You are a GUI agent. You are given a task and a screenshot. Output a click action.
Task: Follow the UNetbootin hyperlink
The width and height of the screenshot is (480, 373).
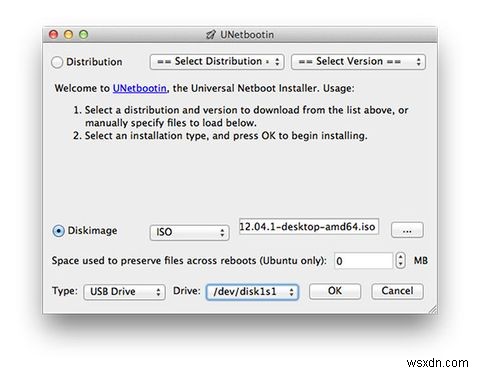click(139, 88)
